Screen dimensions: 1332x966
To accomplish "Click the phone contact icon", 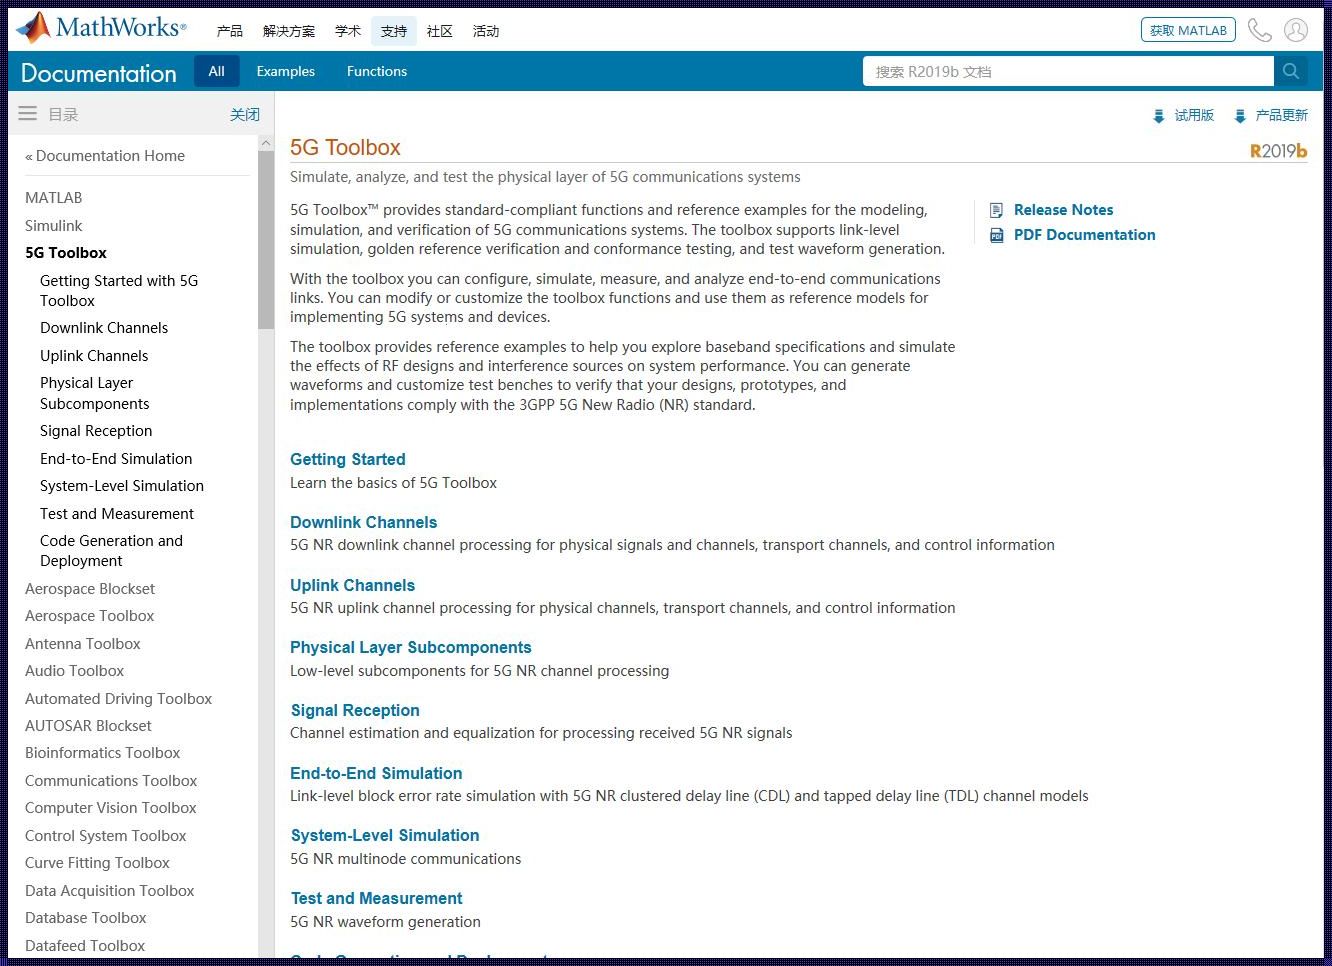I will pyautogui.click(x=1260, y=30).
